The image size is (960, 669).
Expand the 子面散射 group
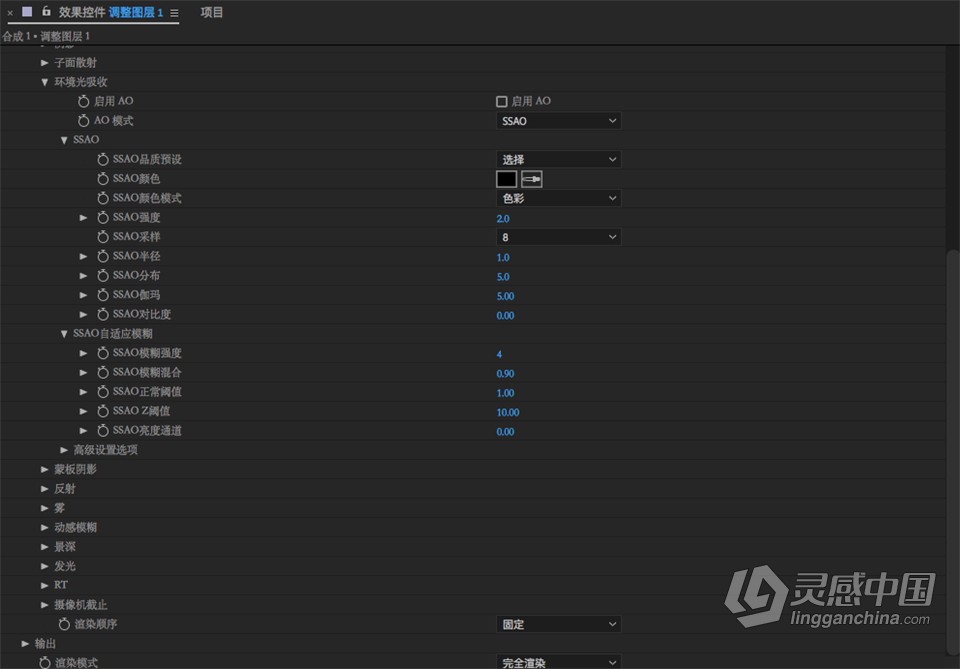pyautogui.click(x=45, y=62)
